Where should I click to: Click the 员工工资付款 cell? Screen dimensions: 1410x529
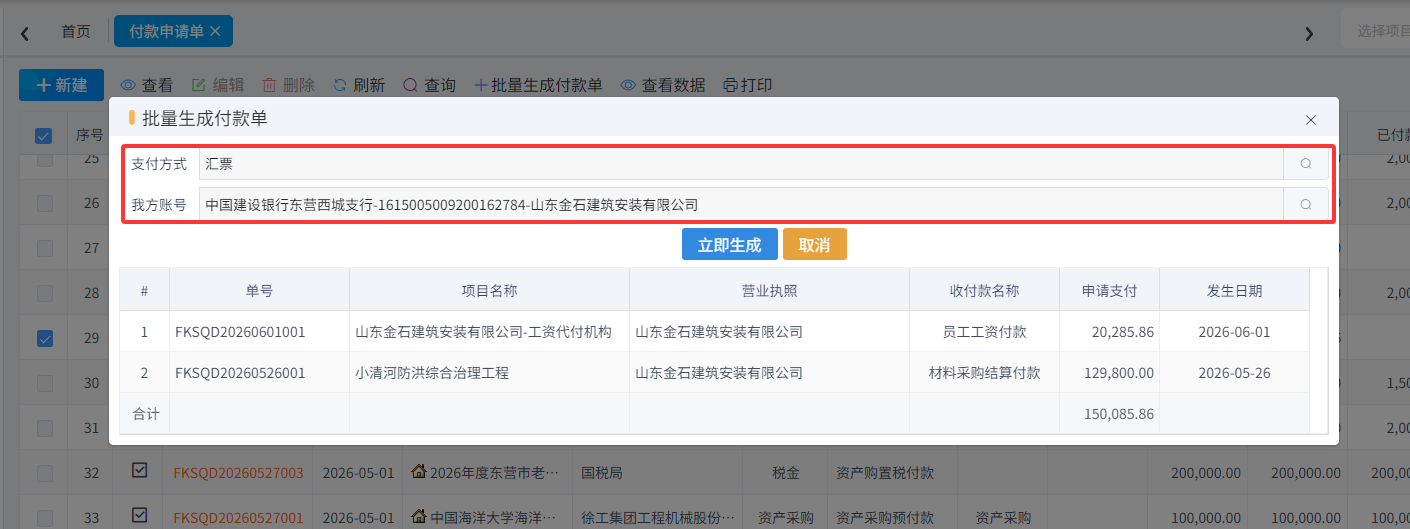click(985, 332)
